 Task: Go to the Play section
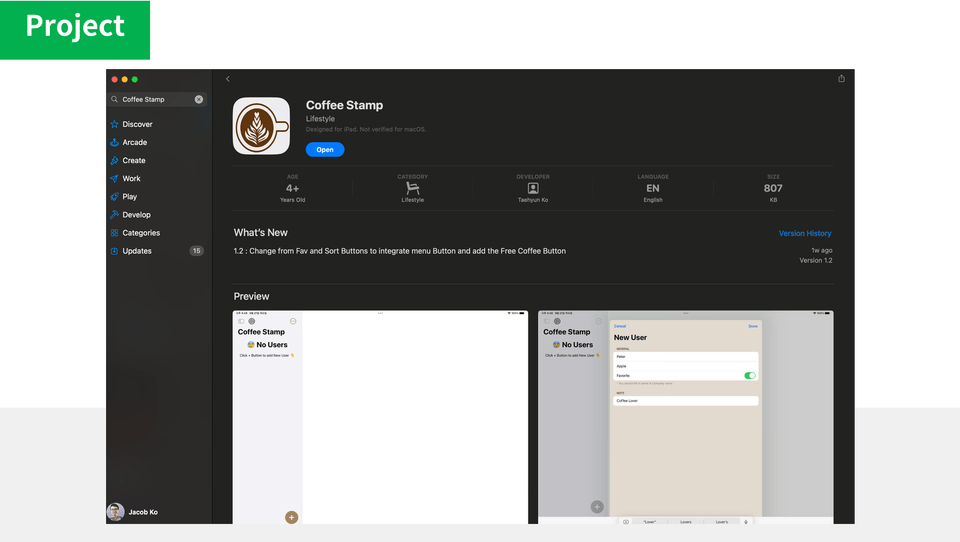click(129, 197)
